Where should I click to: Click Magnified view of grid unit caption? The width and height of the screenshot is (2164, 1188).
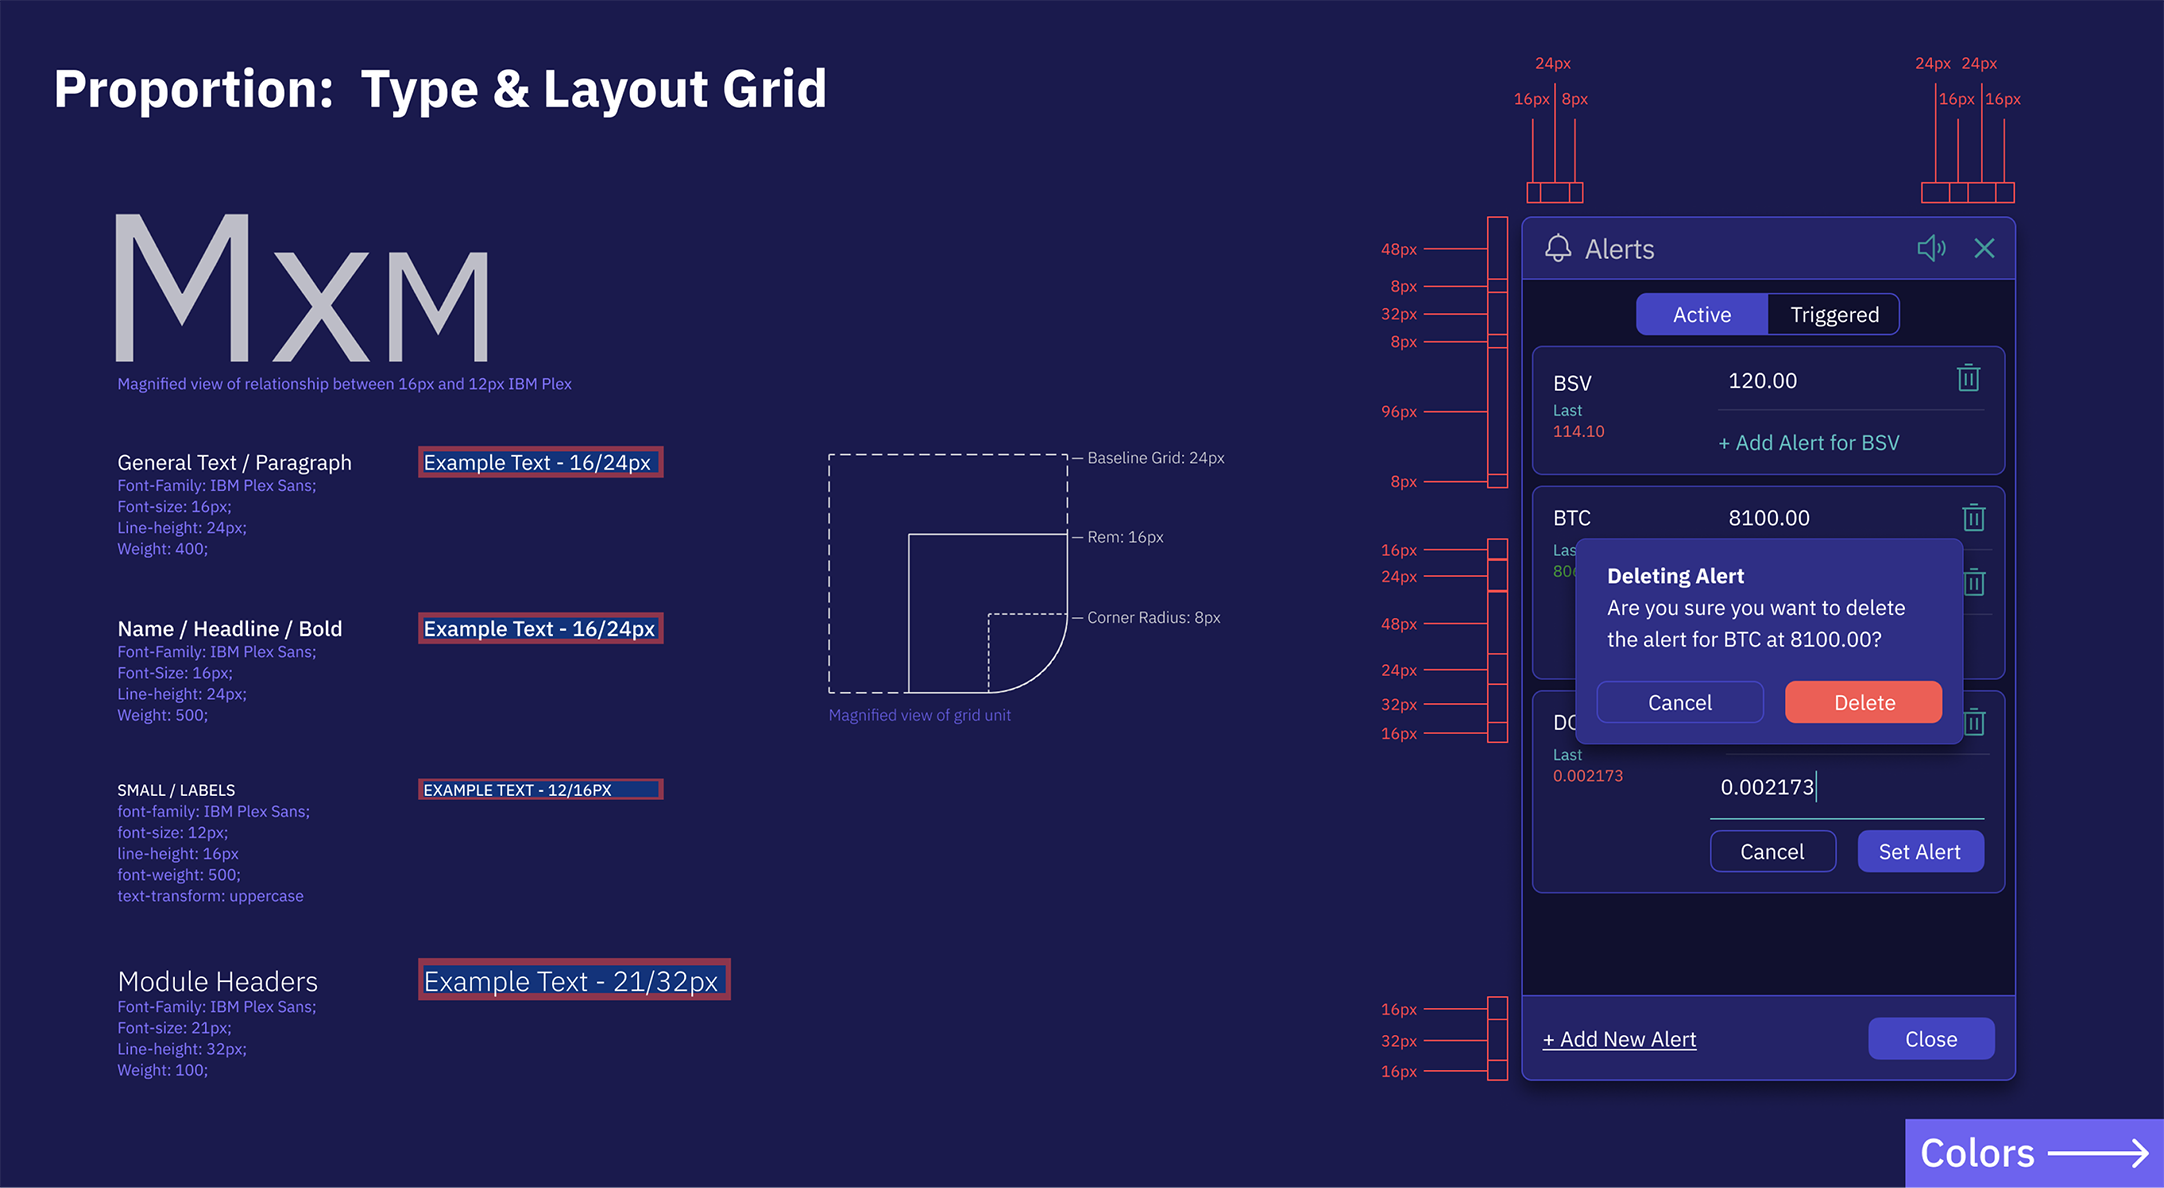click(x=919, y=715)
